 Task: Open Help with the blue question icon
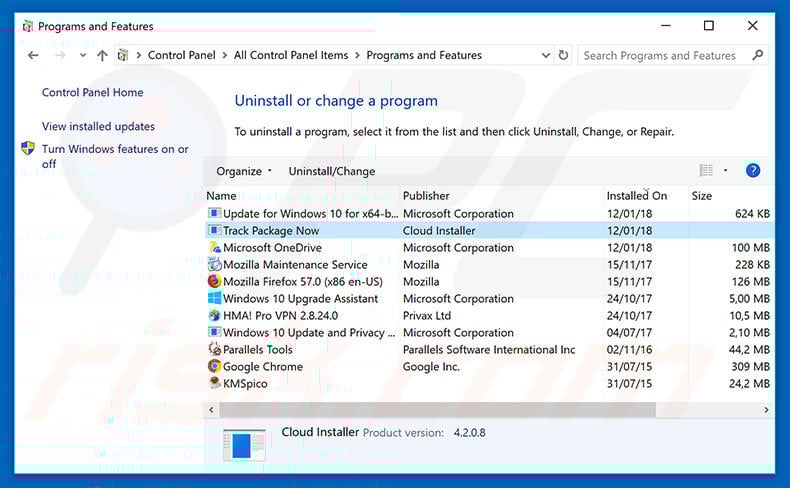(753, 171)
